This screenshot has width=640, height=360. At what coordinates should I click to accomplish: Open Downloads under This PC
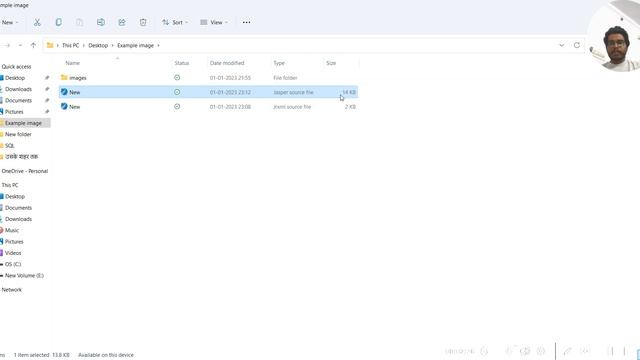(18, 219)
